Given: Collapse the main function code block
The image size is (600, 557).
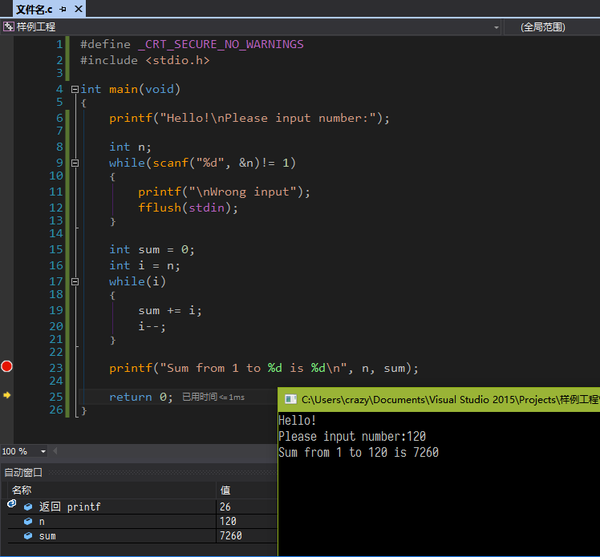Looking at the screenshot, I should tap(74, 89).
